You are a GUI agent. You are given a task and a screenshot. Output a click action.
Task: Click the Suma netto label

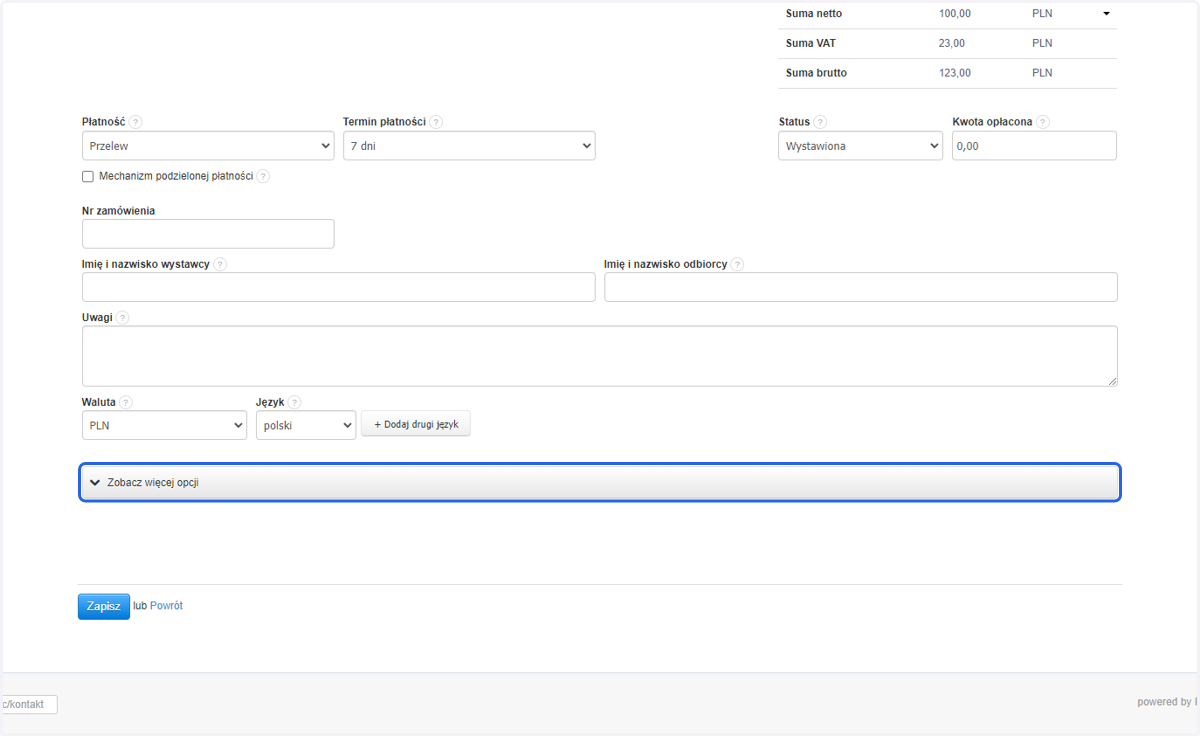(814, 14)
